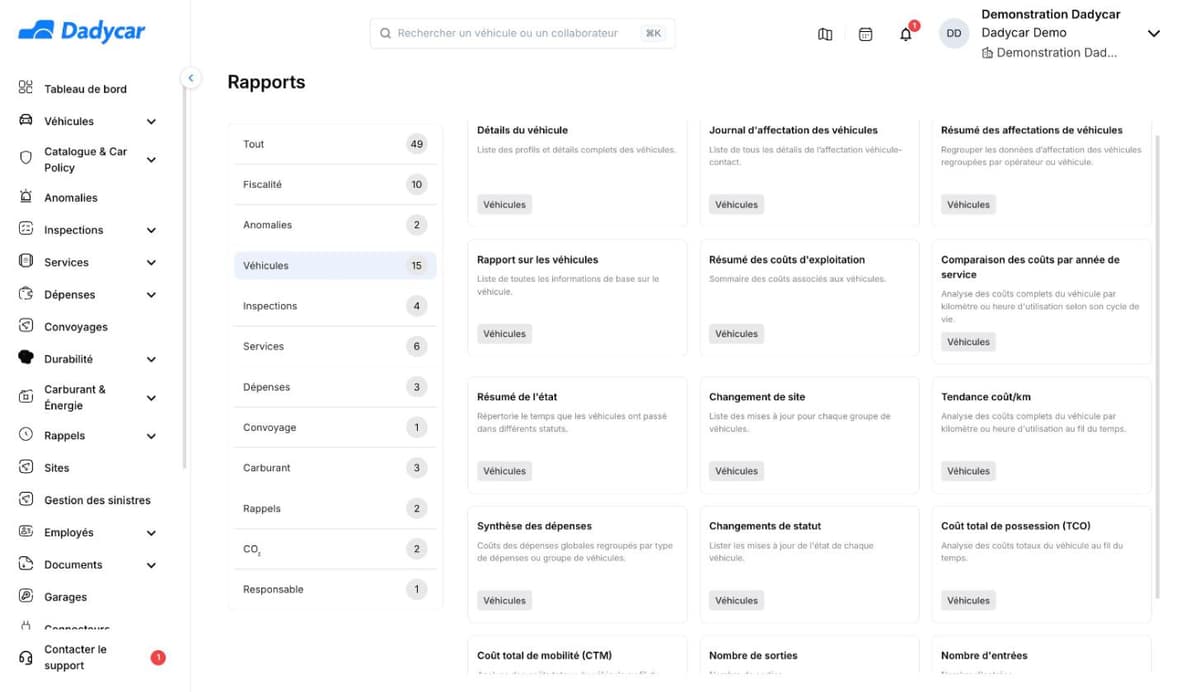Expand the Documents sidebar chevron

151,565
